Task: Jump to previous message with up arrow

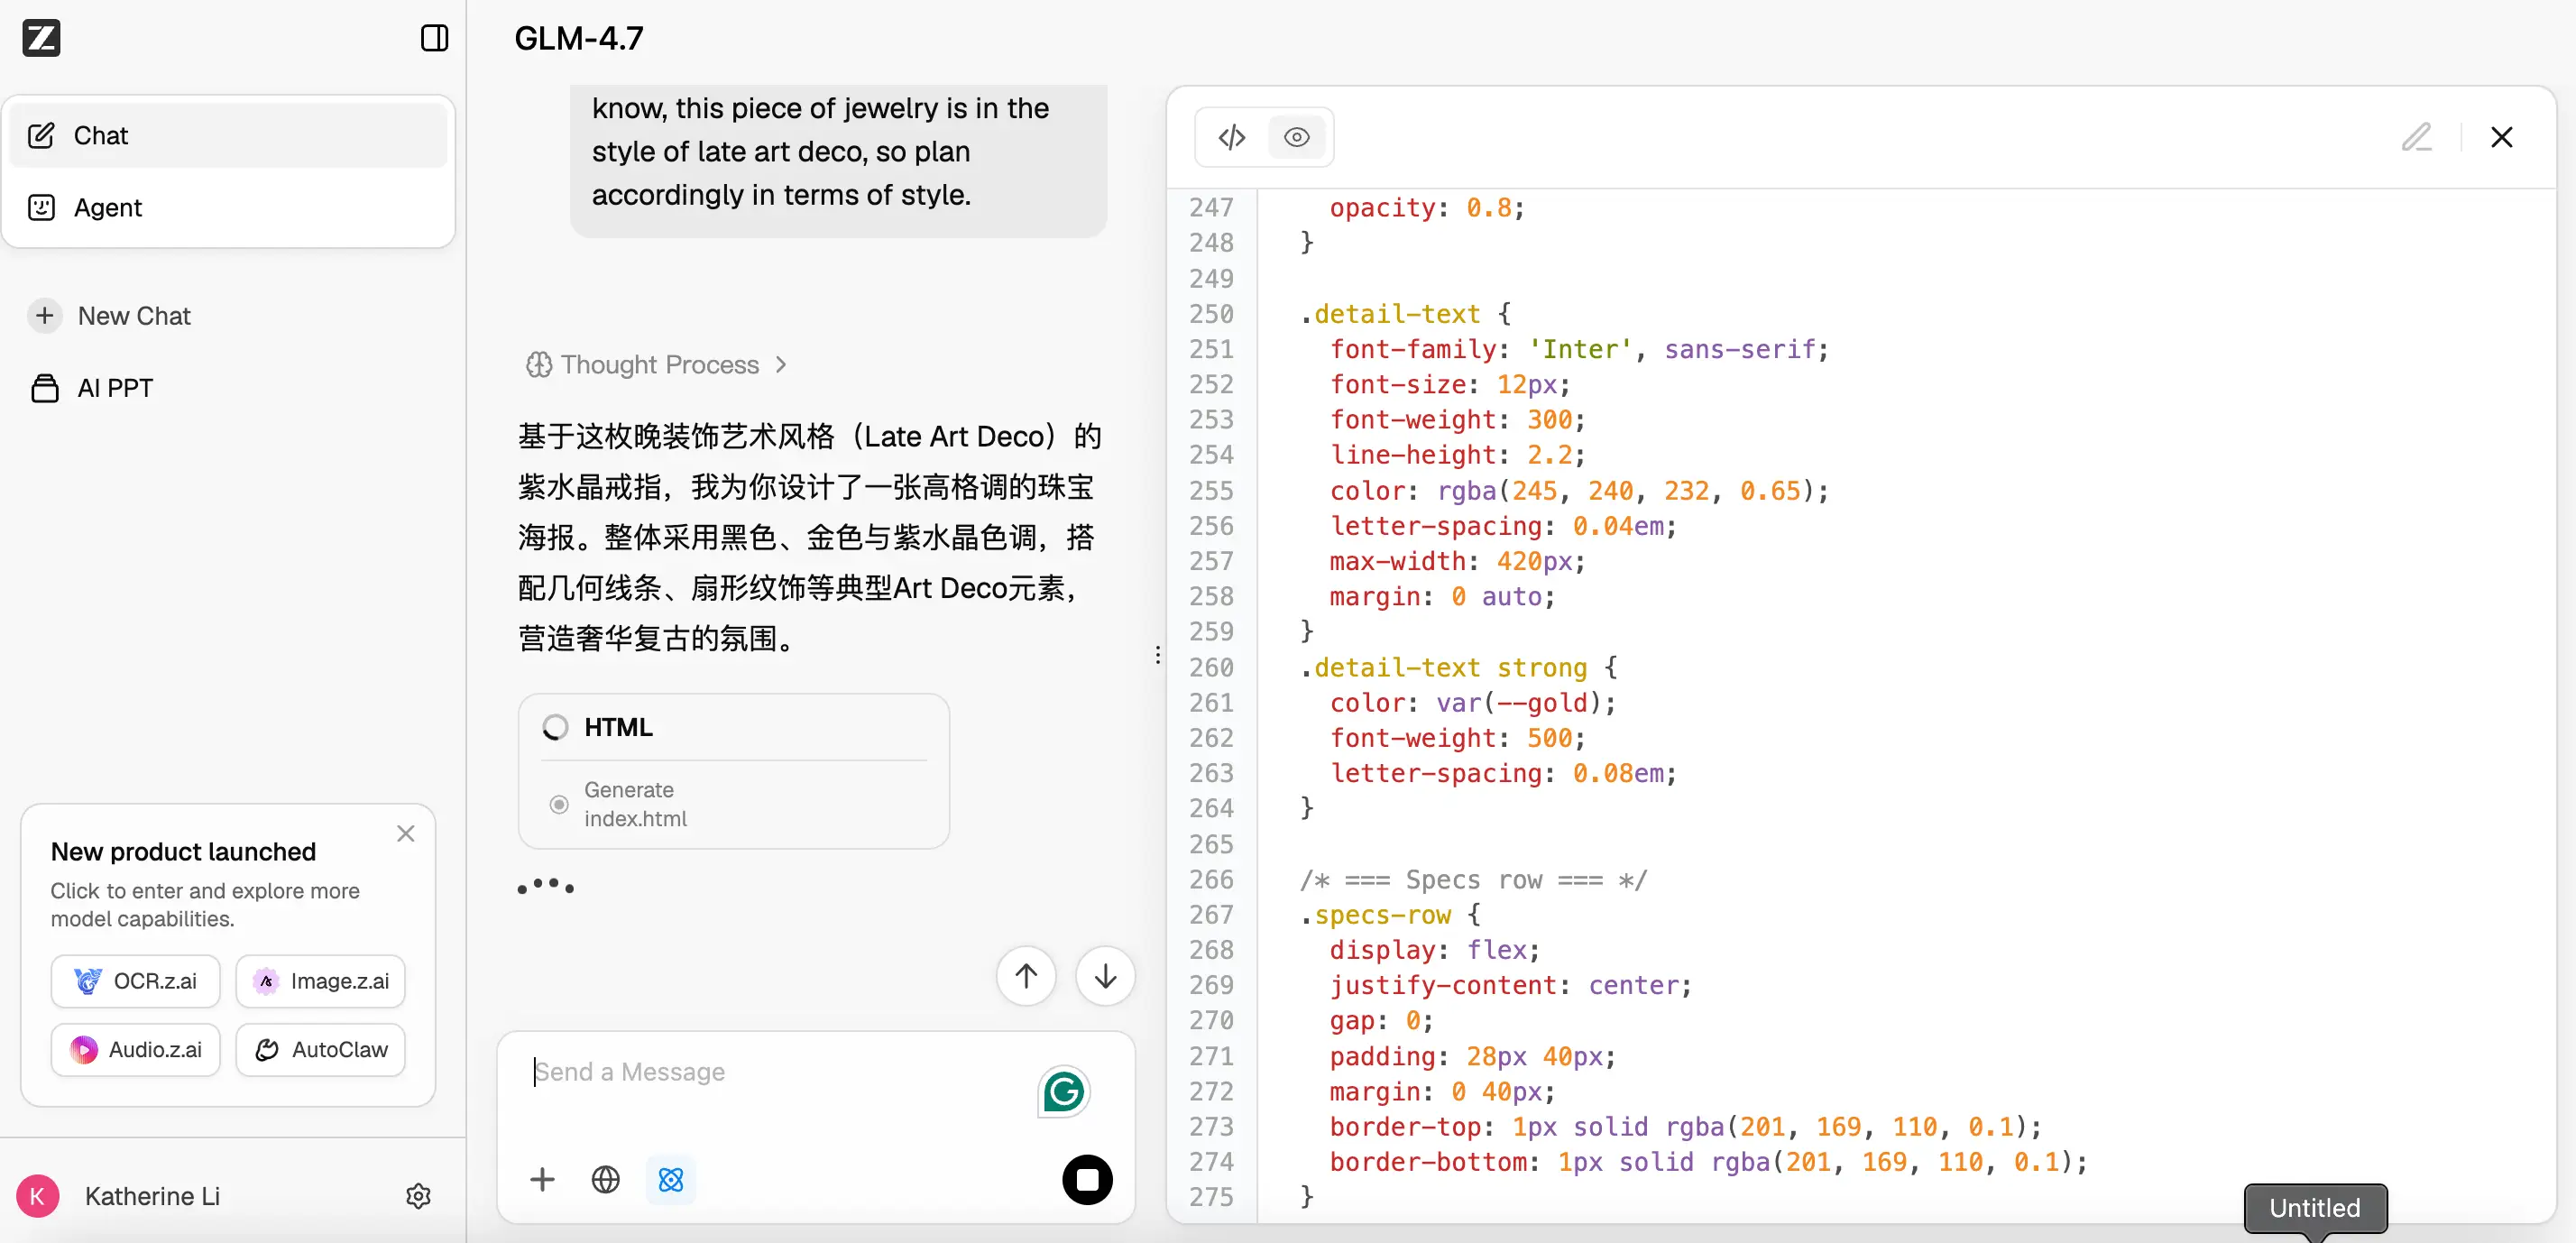Action: coord(1026,975)
